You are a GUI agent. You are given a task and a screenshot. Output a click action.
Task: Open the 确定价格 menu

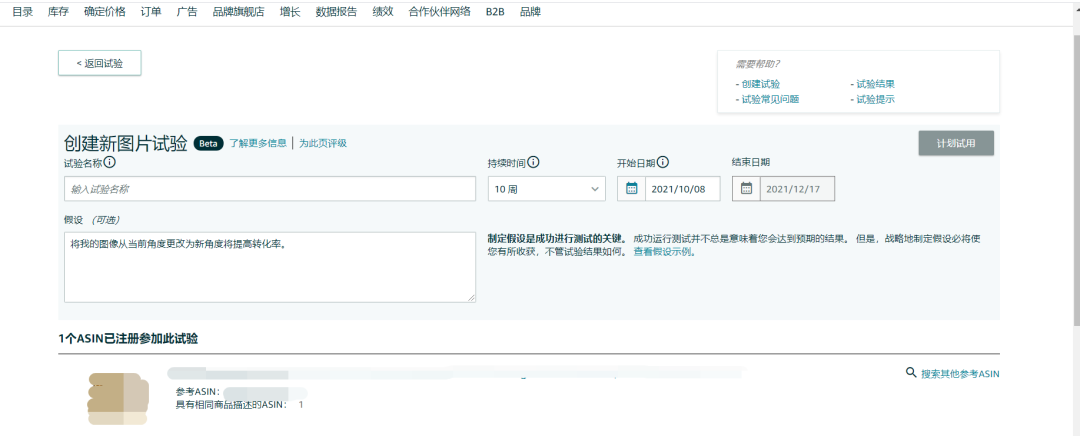tap(105, 12)
